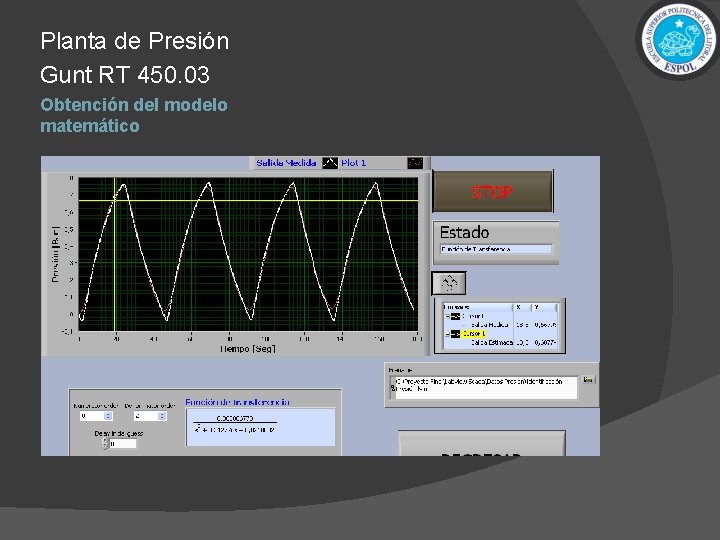Click the Delay initial guess value field

(x=123, y=444)
